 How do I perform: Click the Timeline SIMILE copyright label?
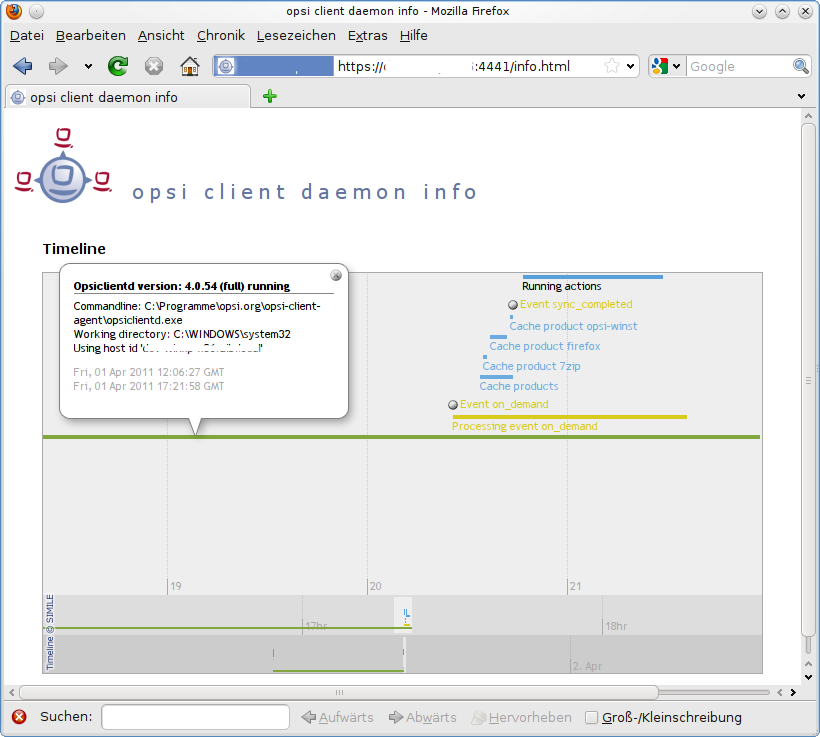(x=50, y=632)
